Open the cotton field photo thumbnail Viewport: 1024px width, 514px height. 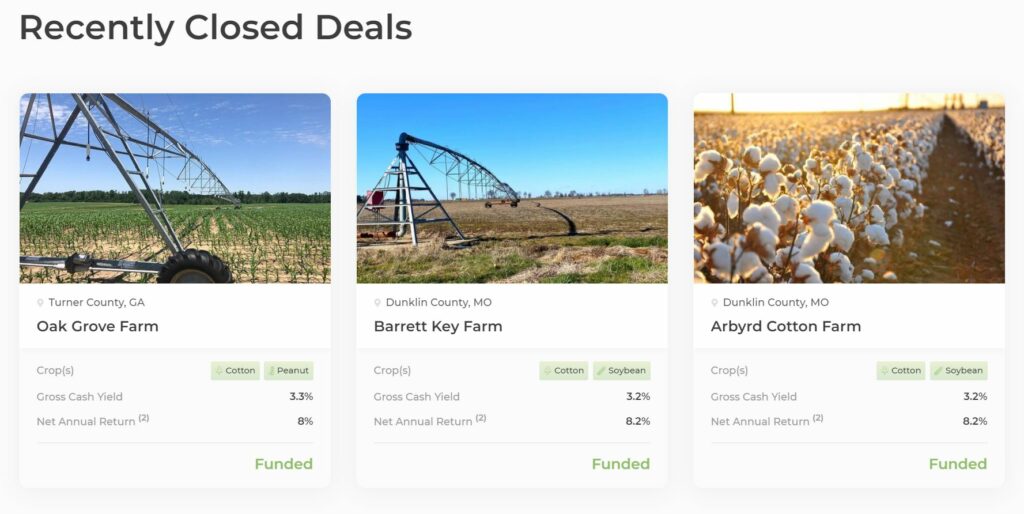point(849,188)
